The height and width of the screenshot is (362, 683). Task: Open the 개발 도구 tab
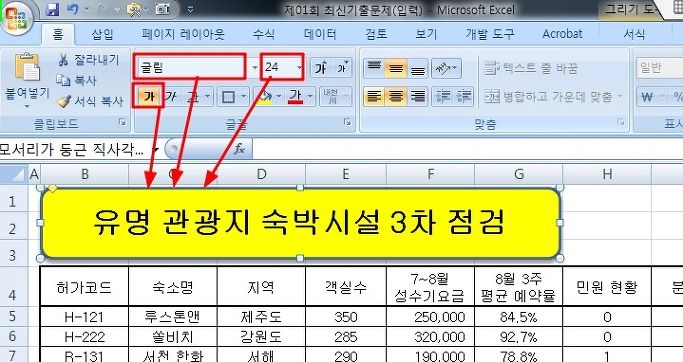pos(490,34)
